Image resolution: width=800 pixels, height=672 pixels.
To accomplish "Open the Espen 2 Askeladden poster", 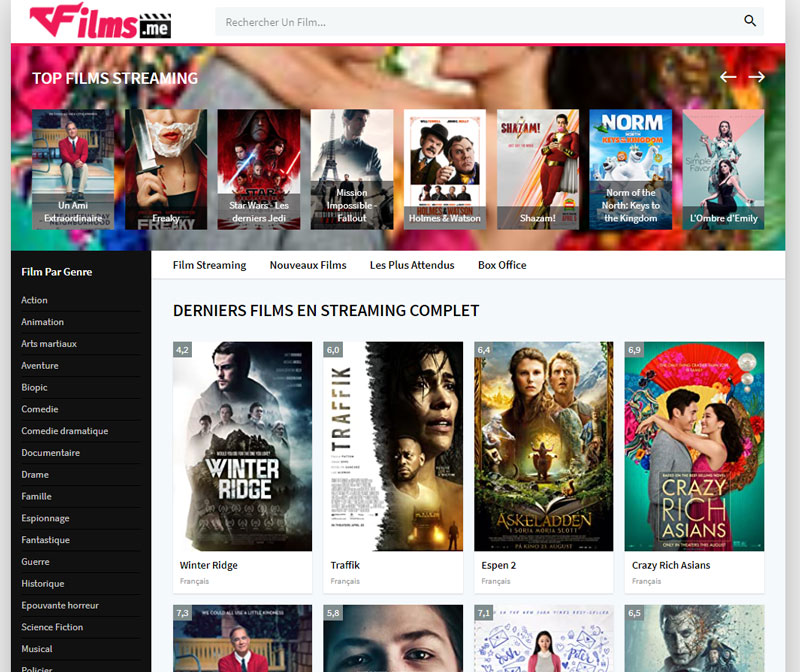I will click(x=544, y=446).
